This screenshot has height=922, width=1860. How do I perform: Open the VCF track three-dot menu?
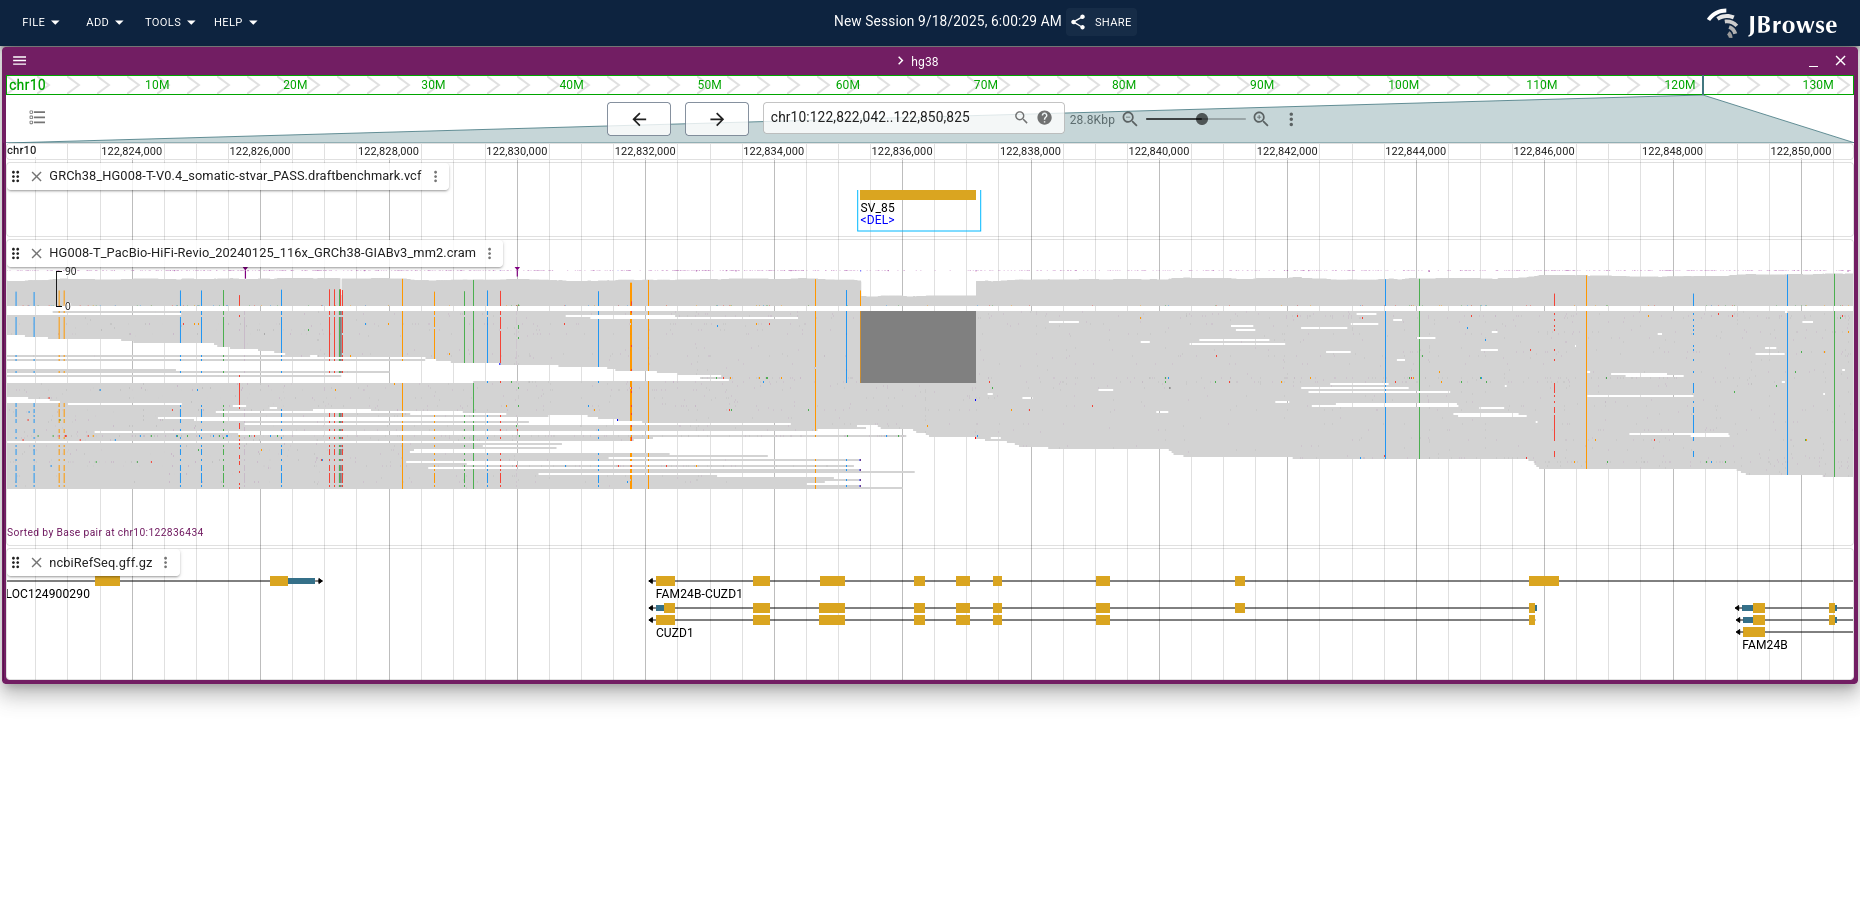[436, 176]
